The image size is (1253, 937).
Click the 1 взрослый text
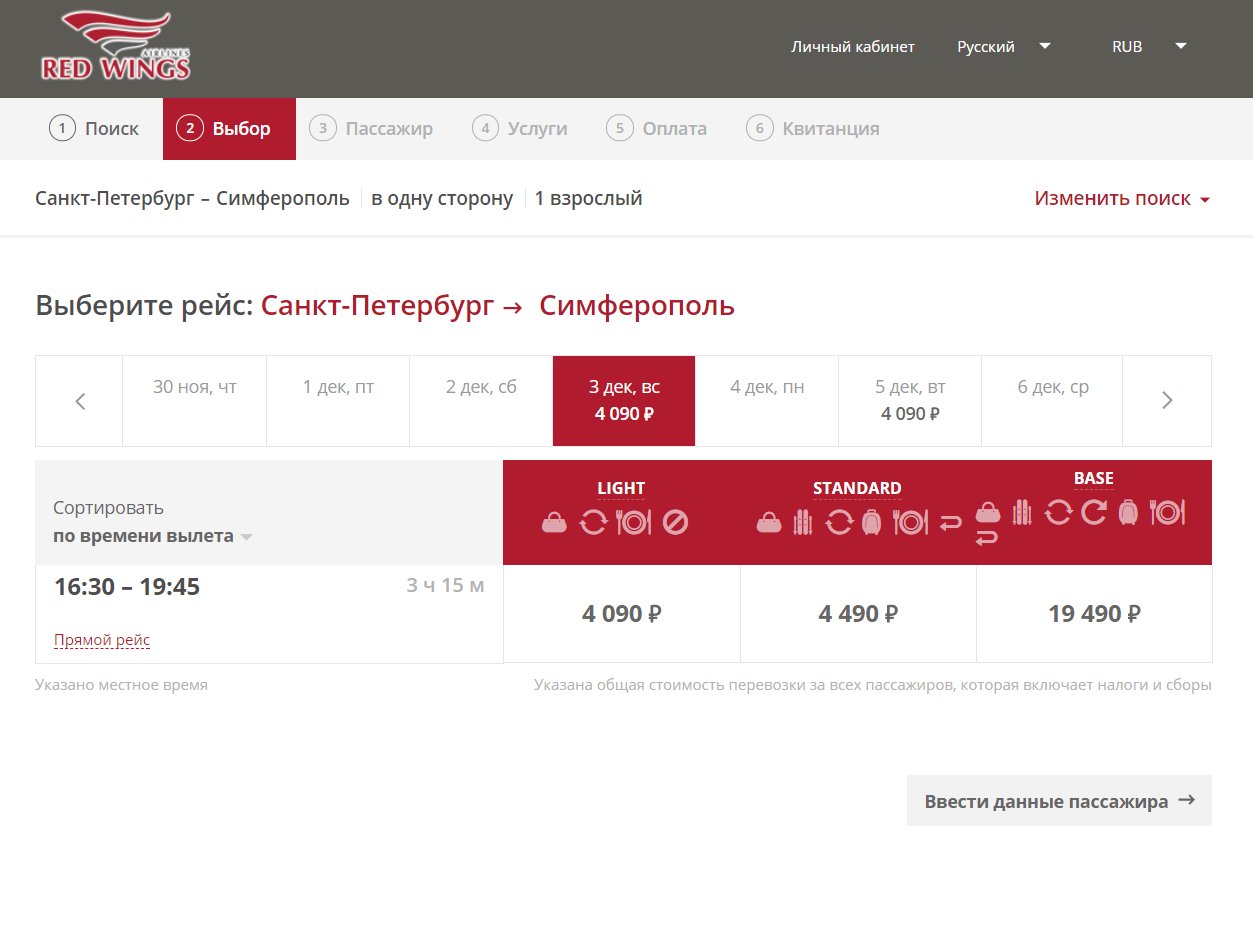589,198
